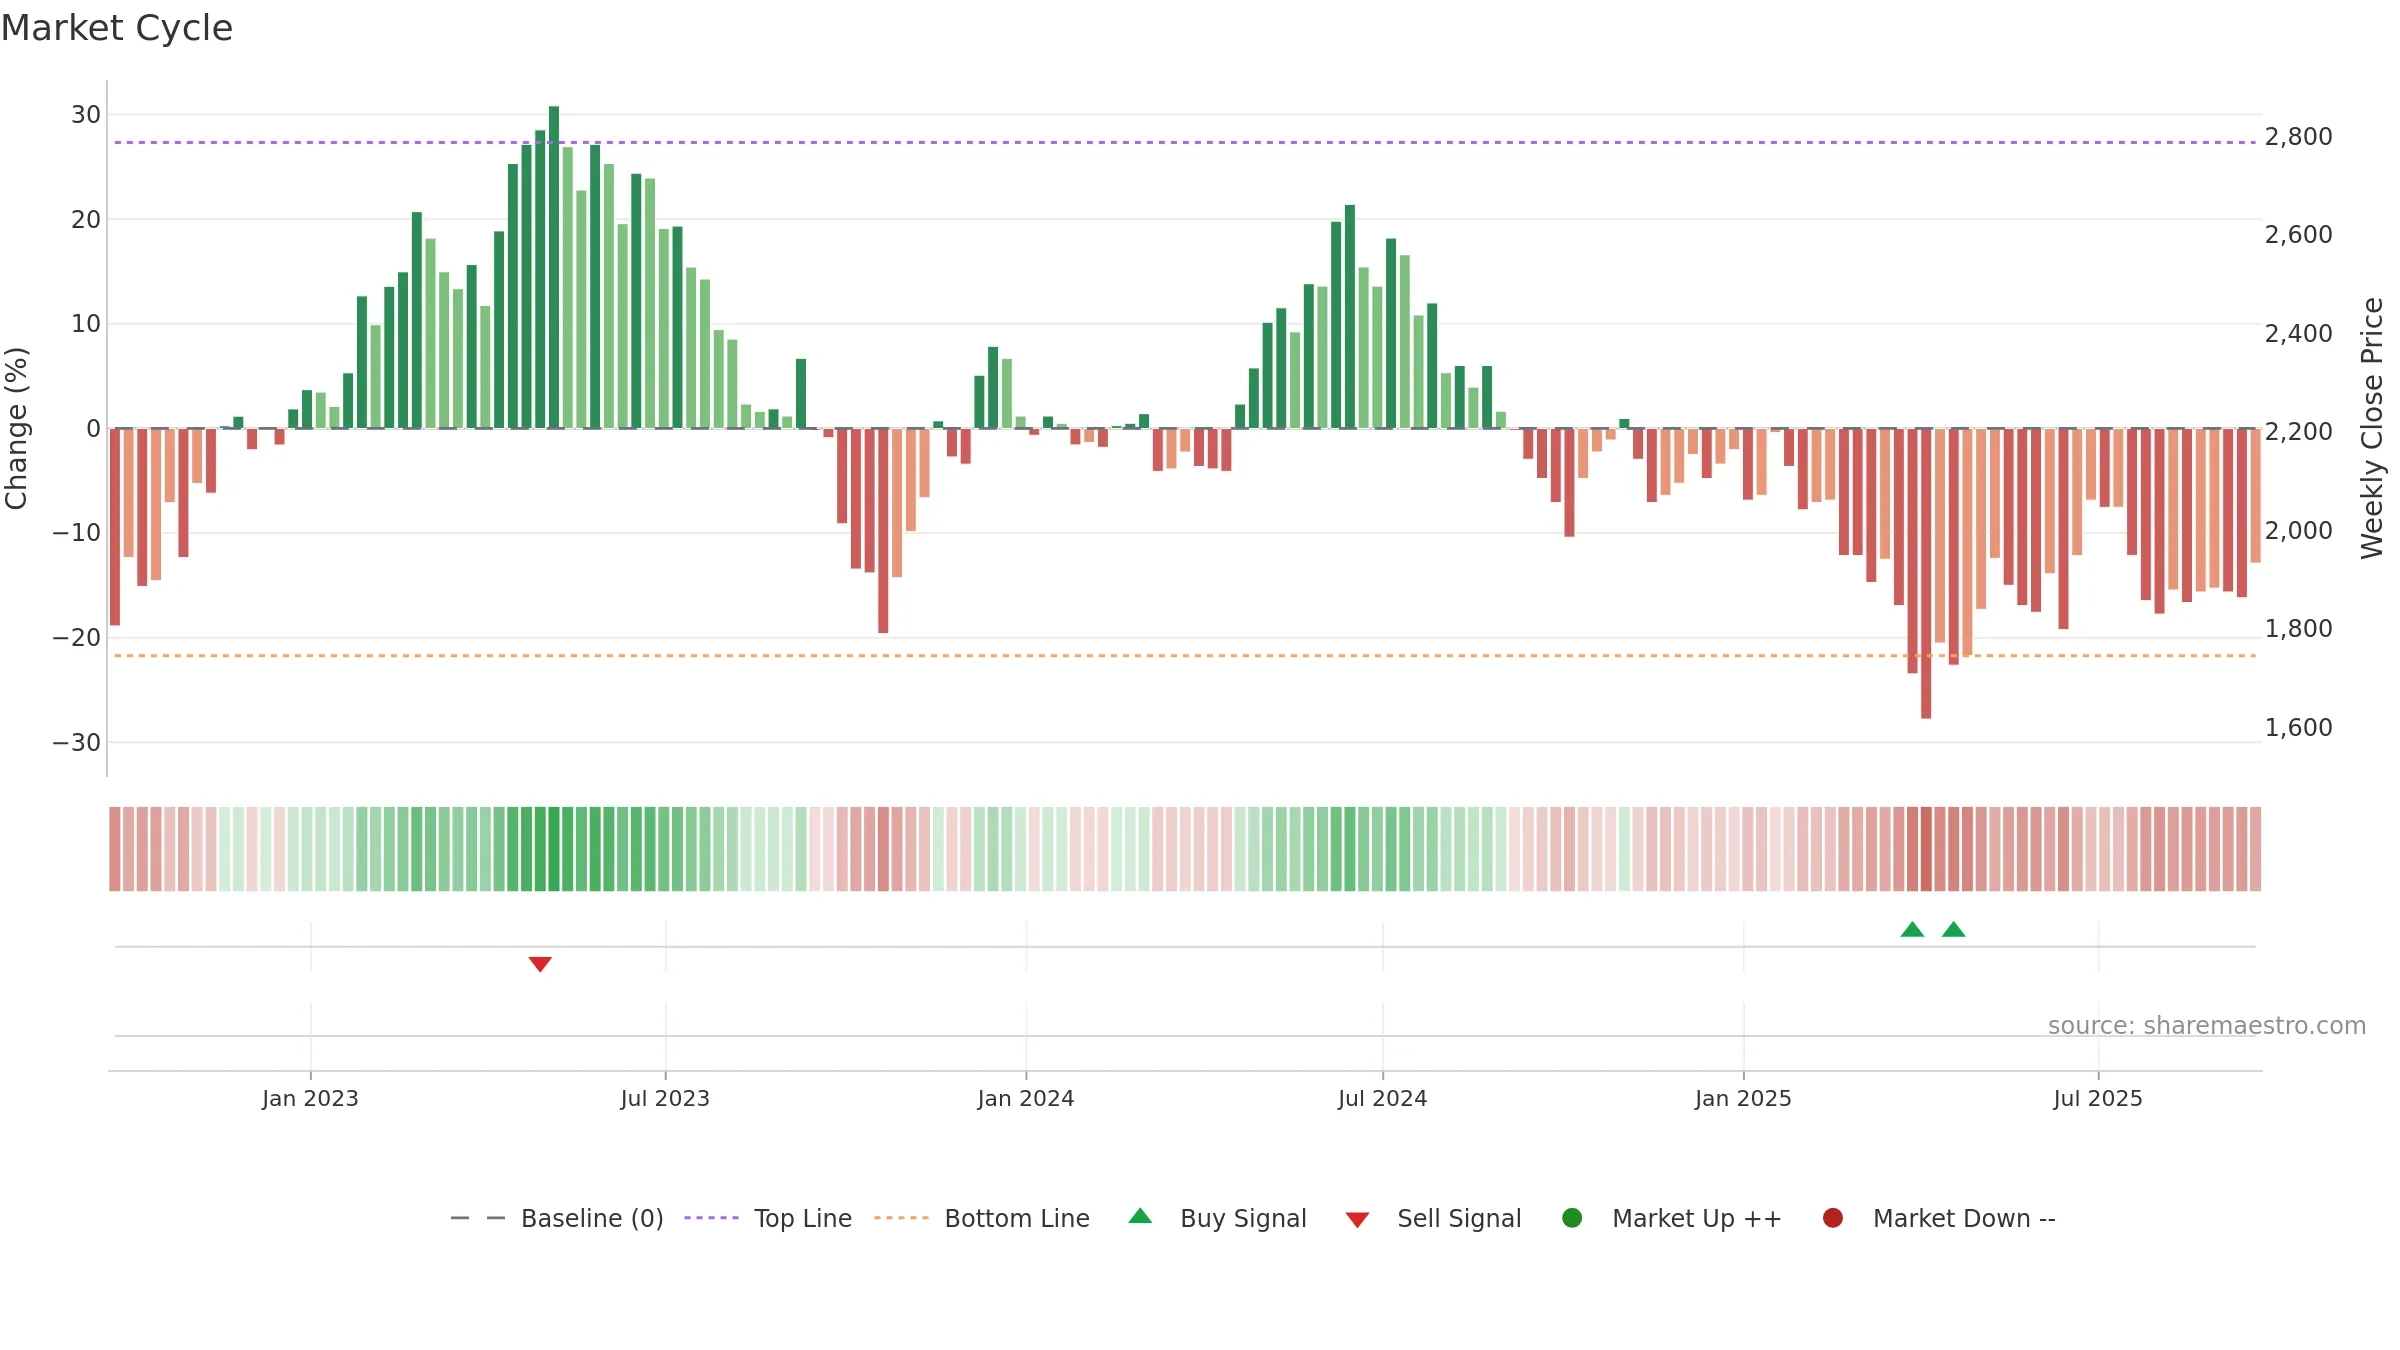Click the Jul 2024 axis label
The image size is (2400, 1350).
pos(1383,1098)
